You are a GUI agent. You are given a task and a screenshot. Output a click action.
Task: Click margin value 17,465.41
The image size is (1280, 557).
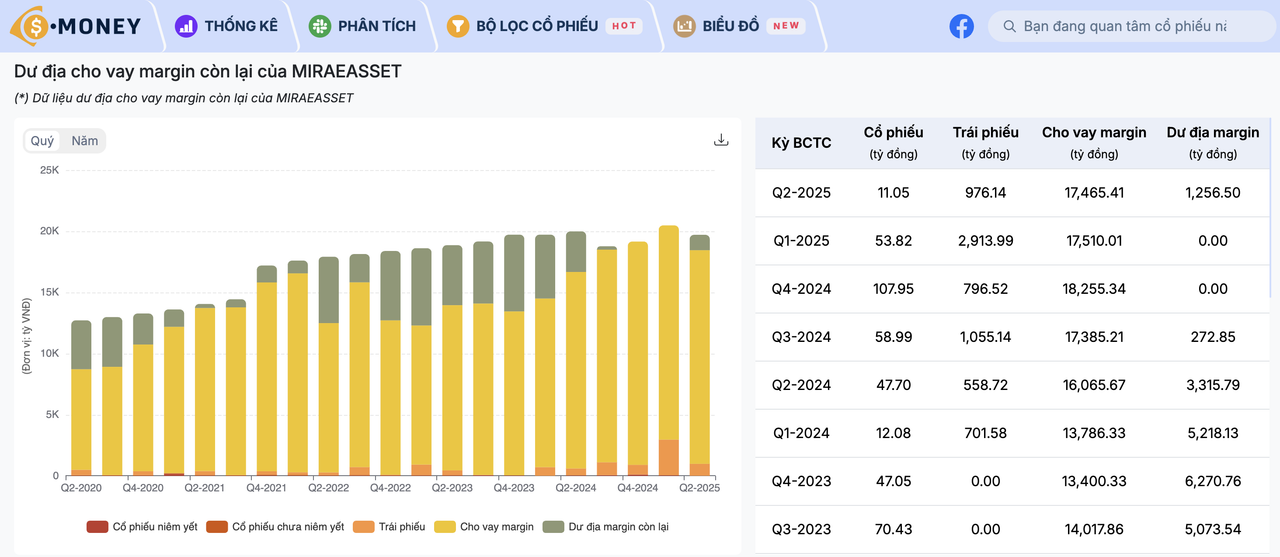[x=1094, y=193]
